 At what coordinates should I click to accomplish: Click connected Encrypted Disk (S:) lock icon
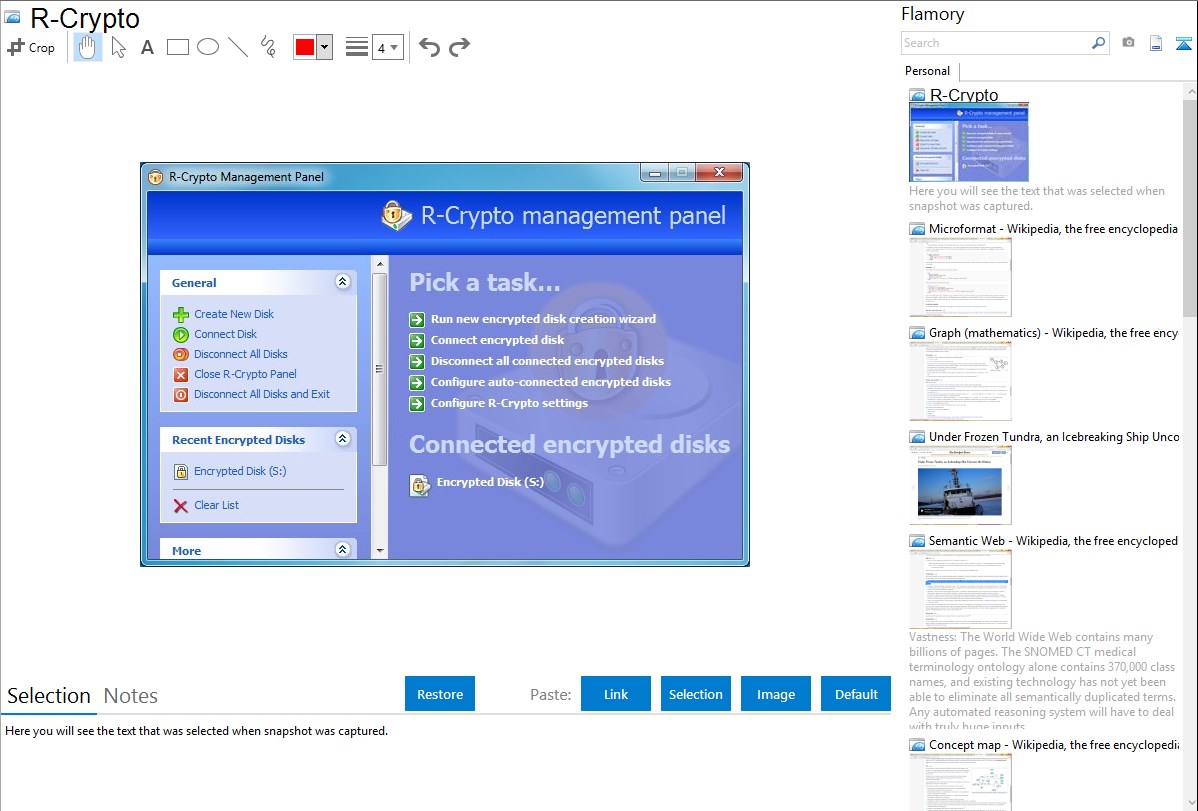click(419, 485)
